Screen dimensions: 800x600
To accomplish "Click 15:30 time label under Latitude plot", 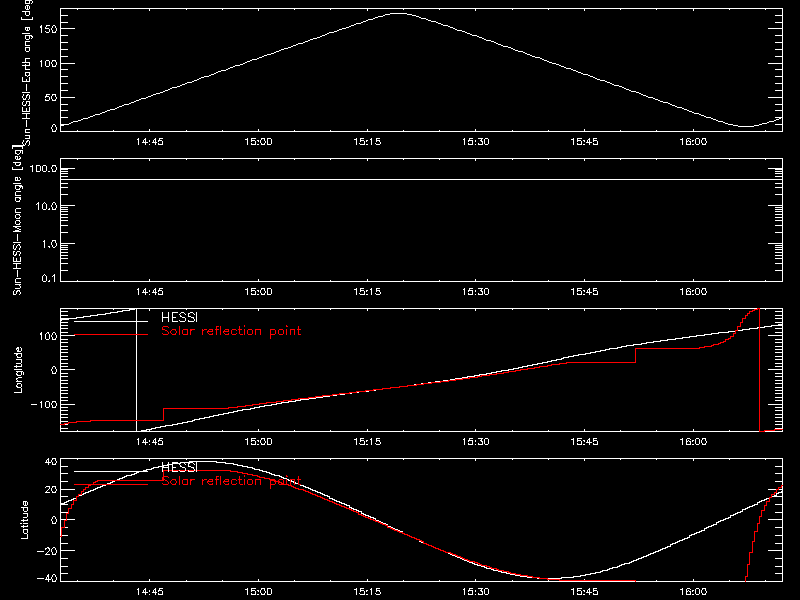I will 476,592.
